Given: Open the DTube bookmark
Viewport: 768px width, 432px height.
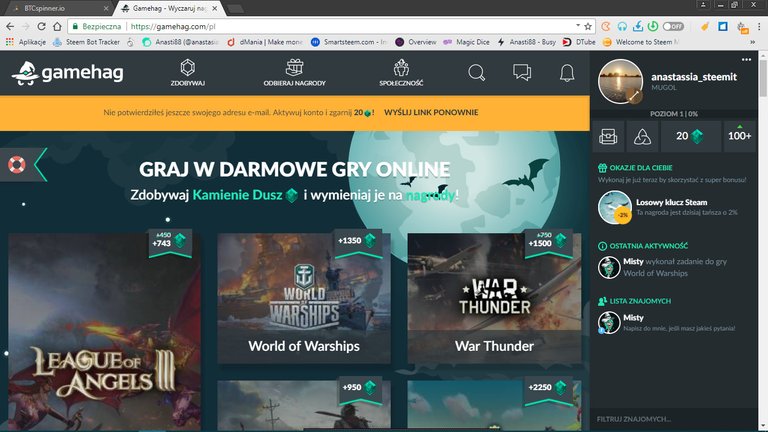Looking at the screenshot, I should coord(579,42).
